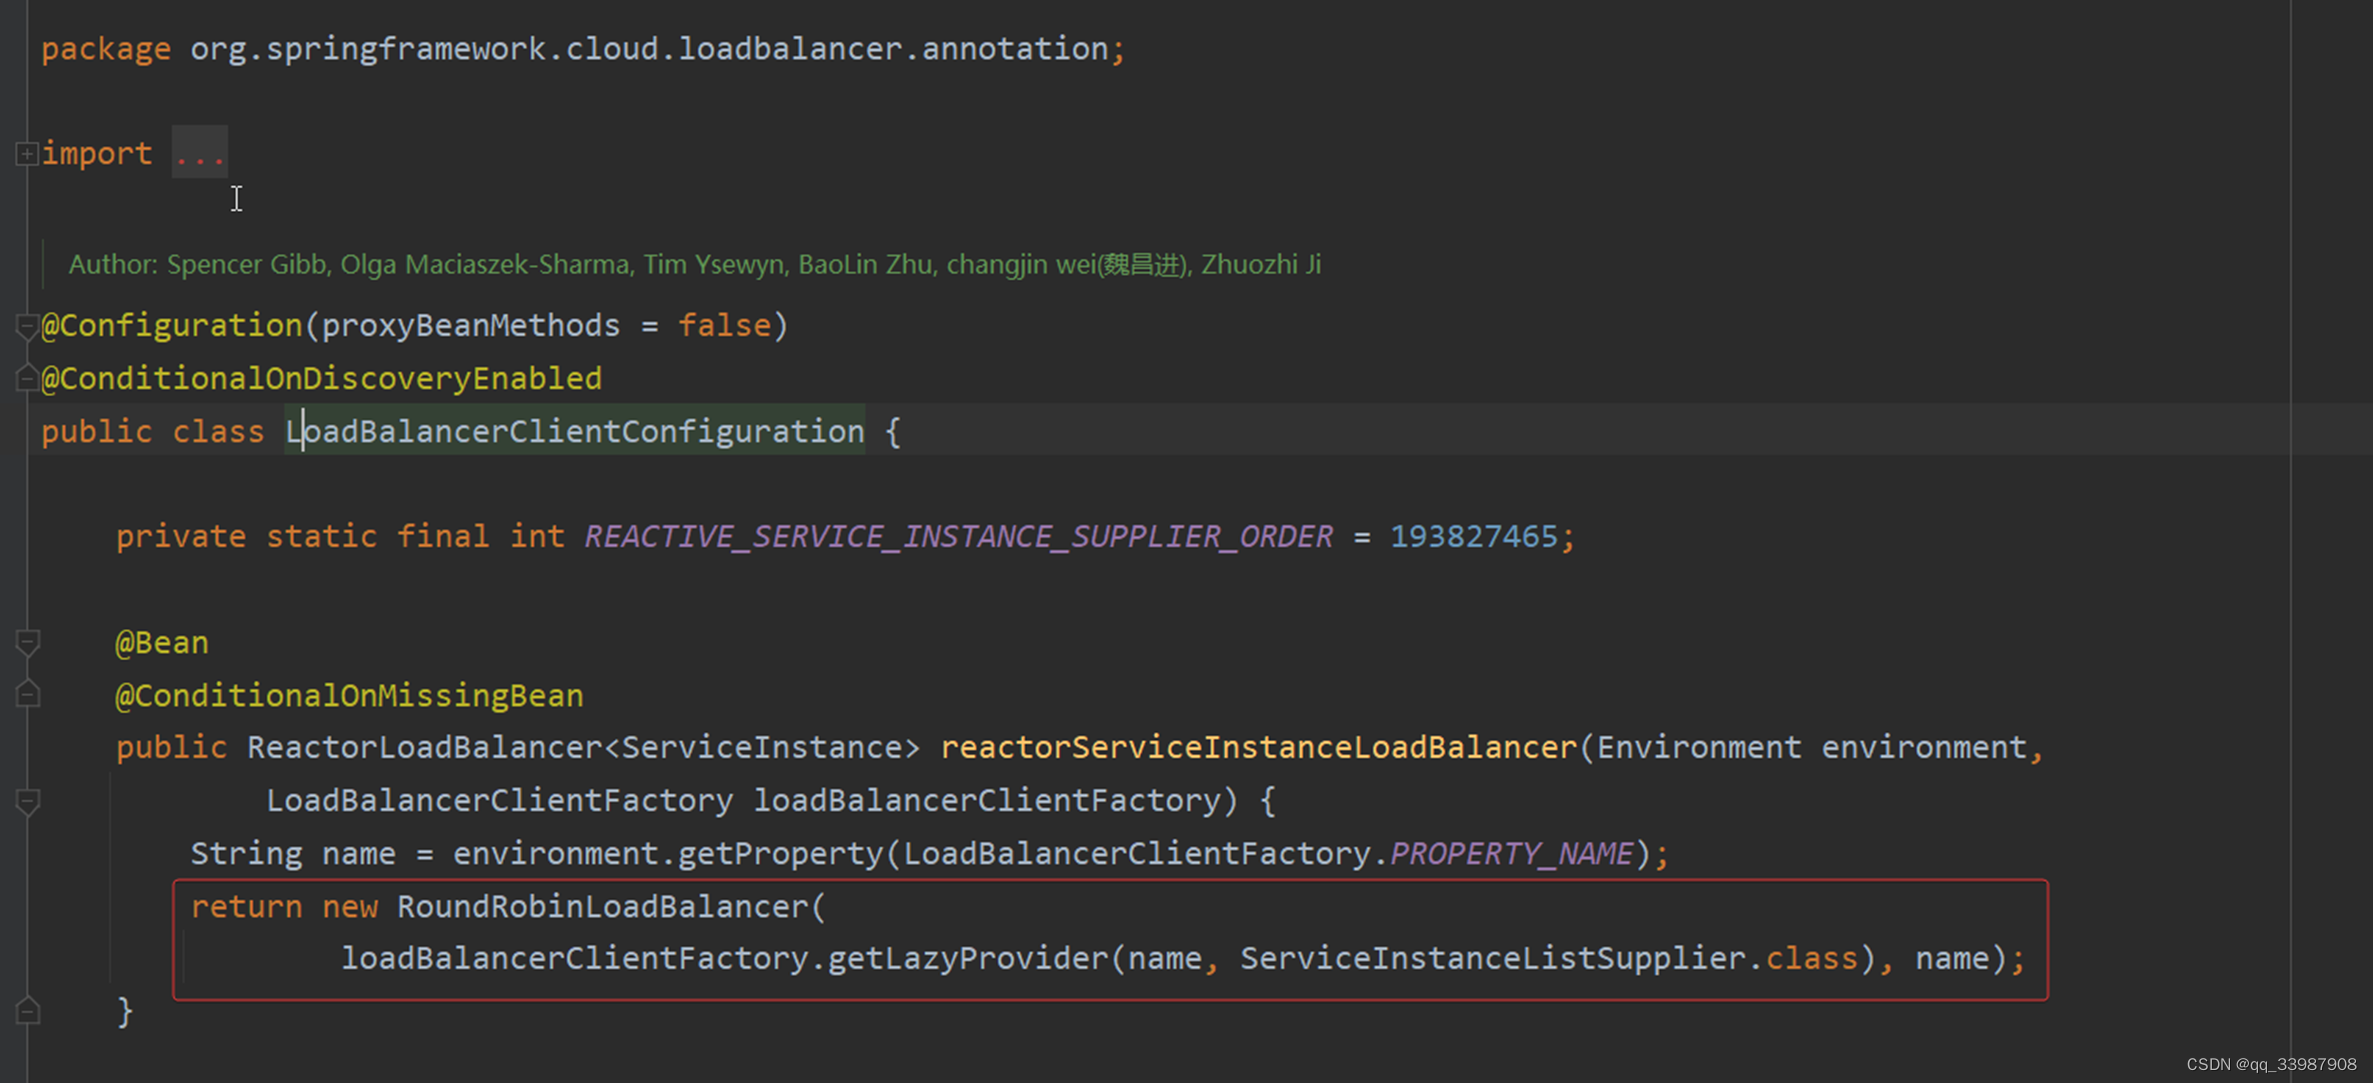Click the REACTIVE_SERVICE_INSTANCE_SUPPLIER_ORDER constant
This screenshot has height=1083, width=2373.
tap(958, 536)
